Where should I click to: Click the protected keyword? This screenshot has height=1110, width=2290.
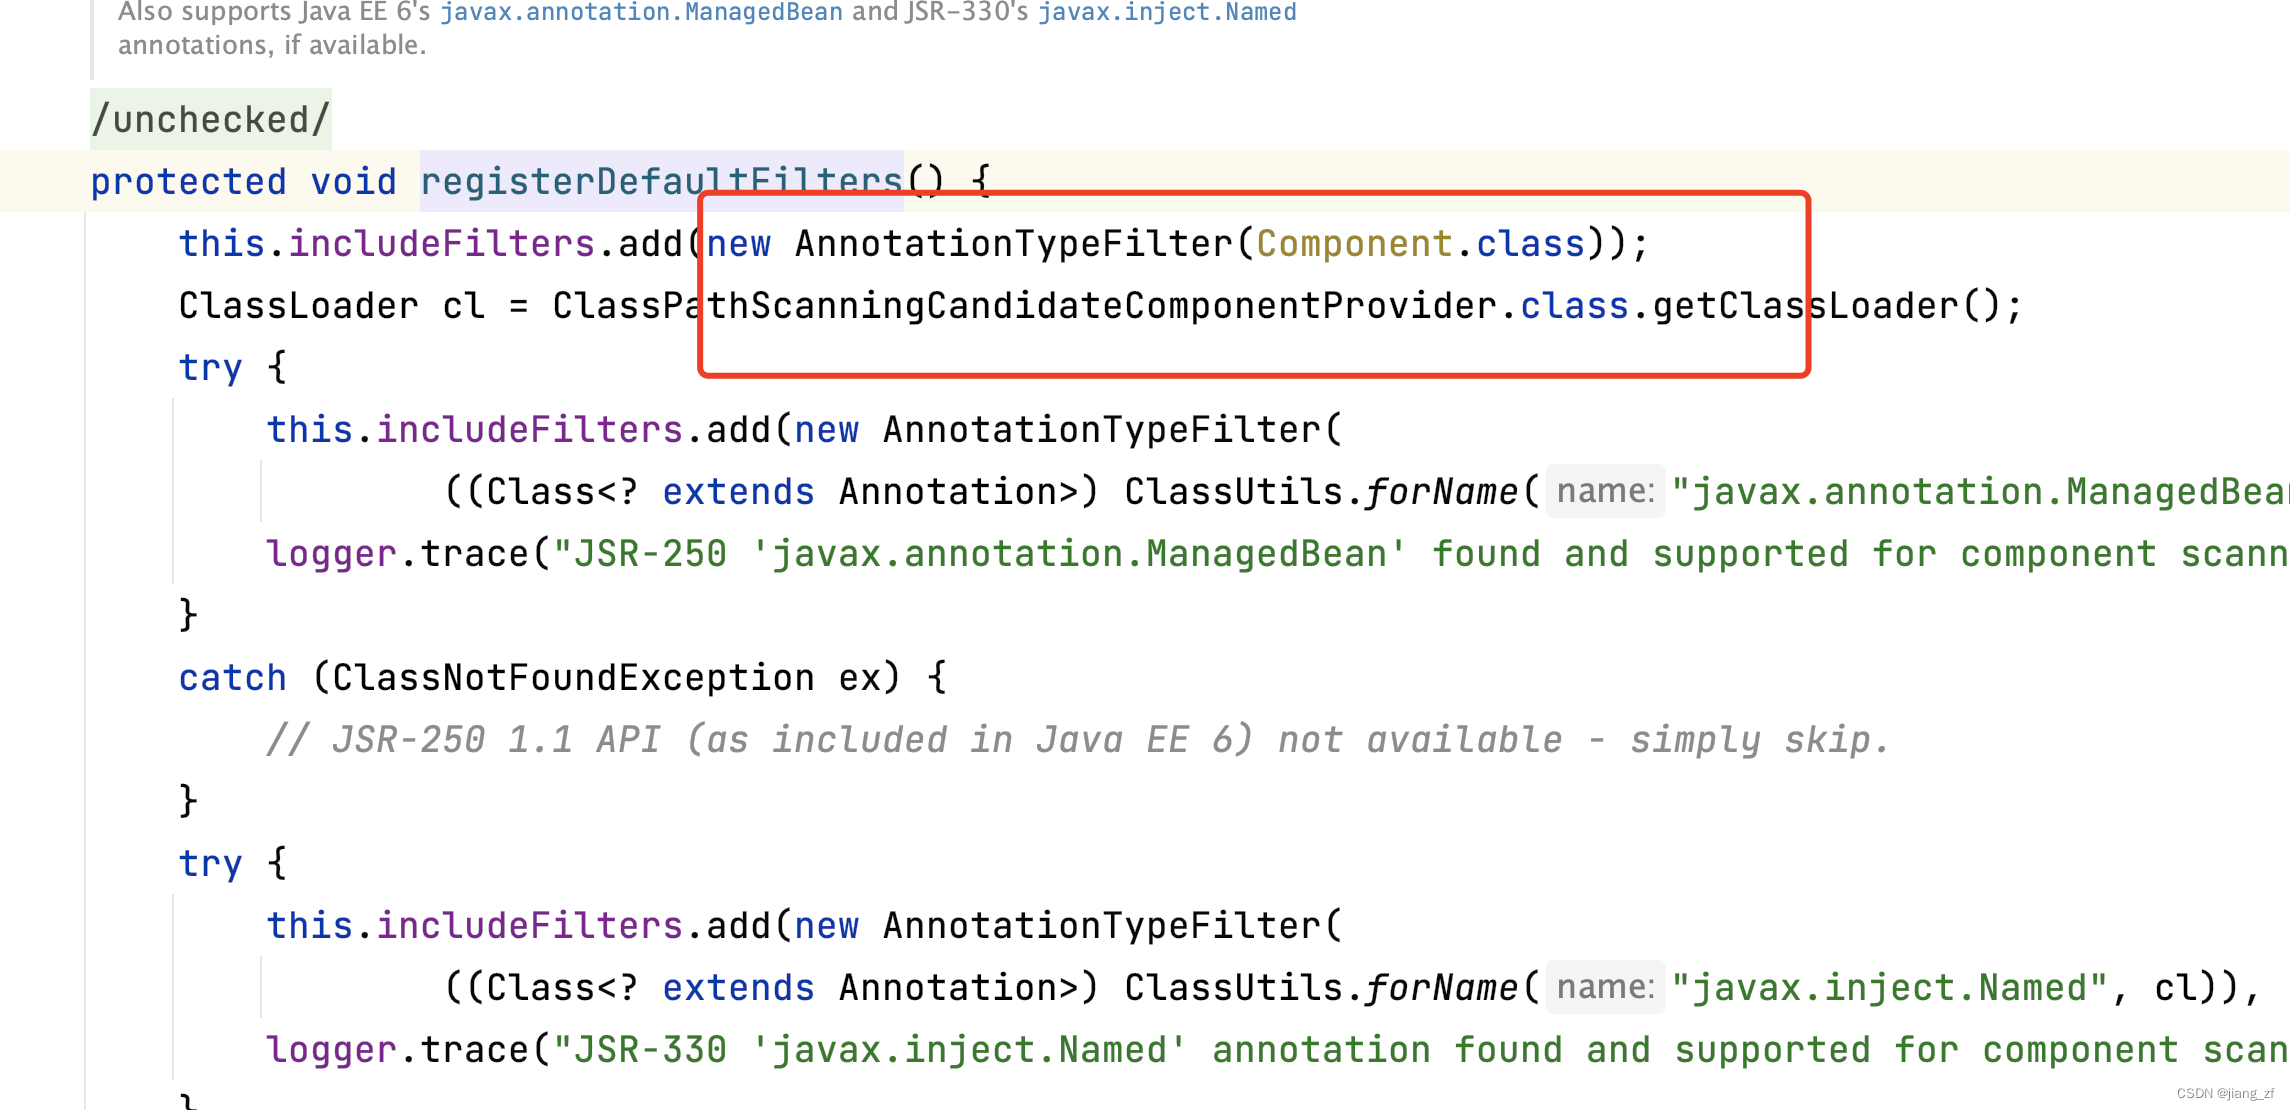click(x=188, y=182)
